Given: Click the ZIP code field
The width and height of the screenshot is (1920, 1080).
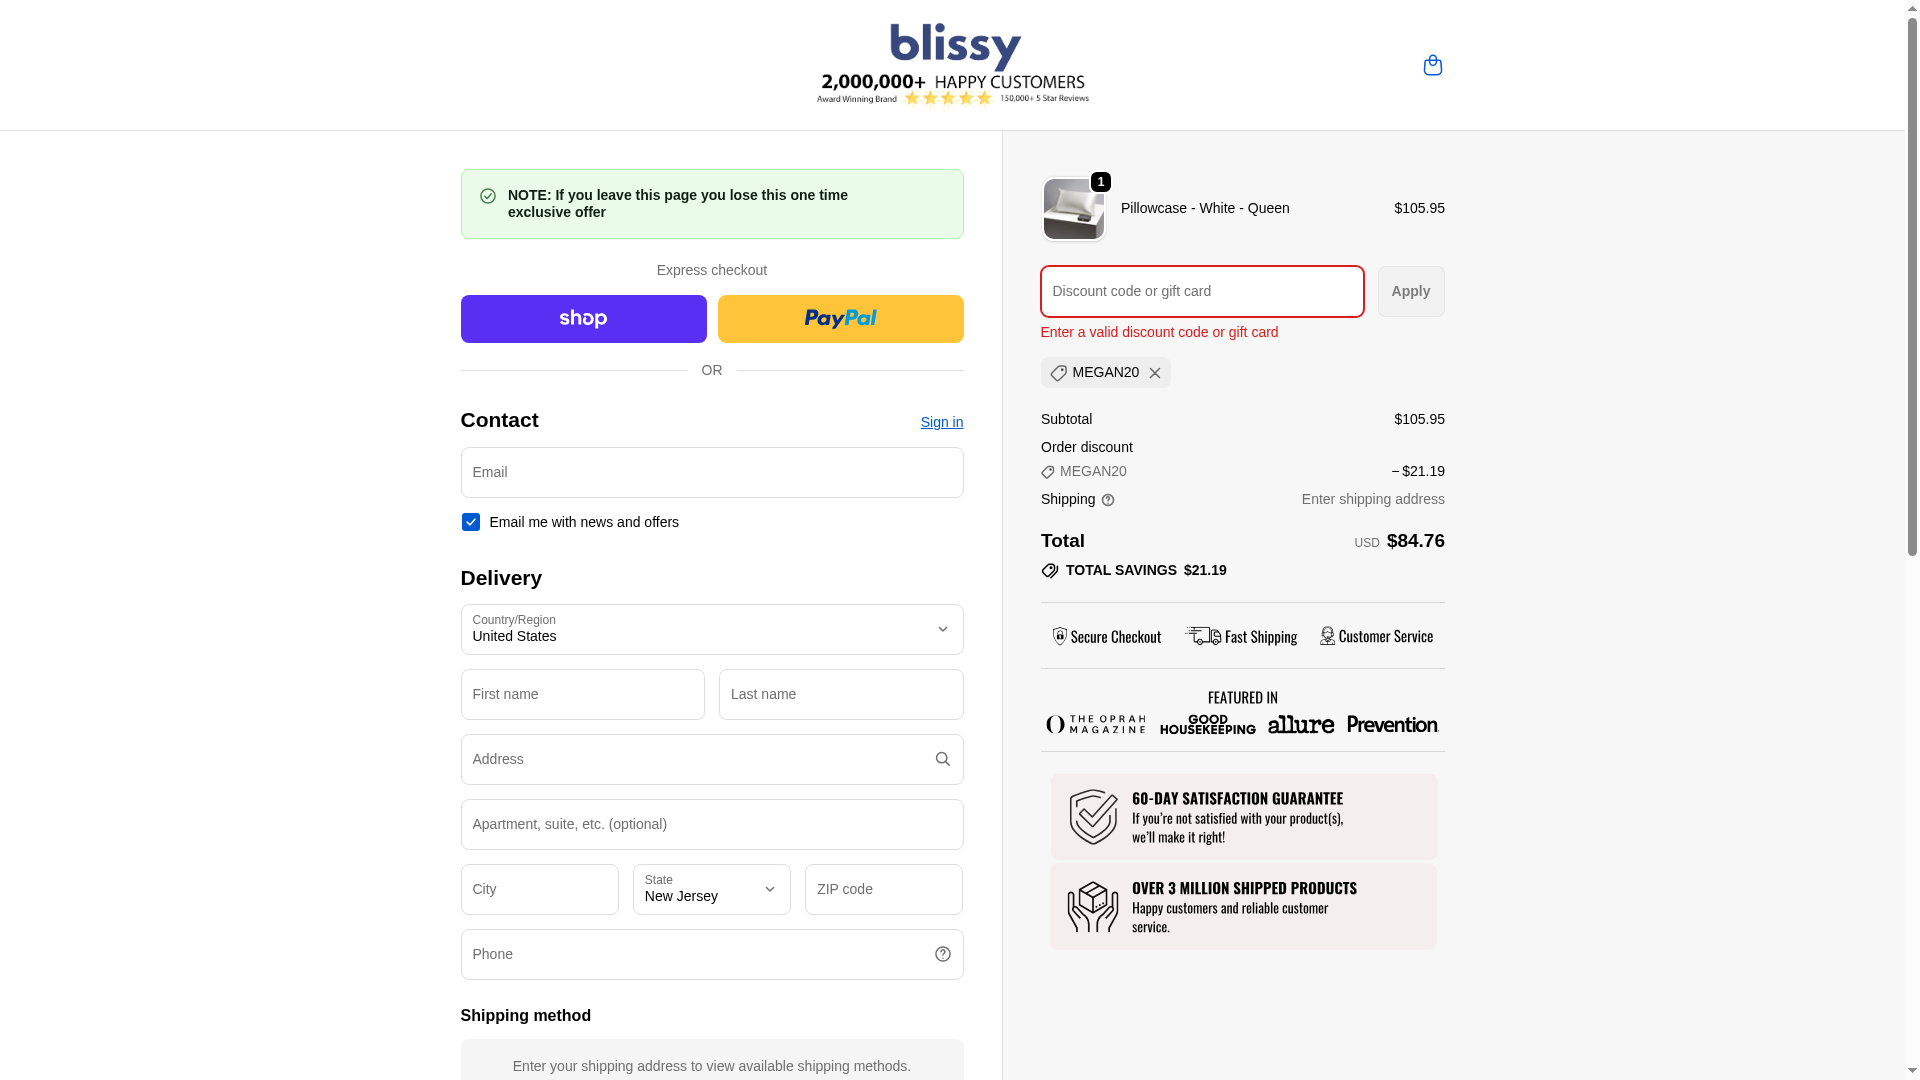Looking at the screenshot, I should point(883,889).
